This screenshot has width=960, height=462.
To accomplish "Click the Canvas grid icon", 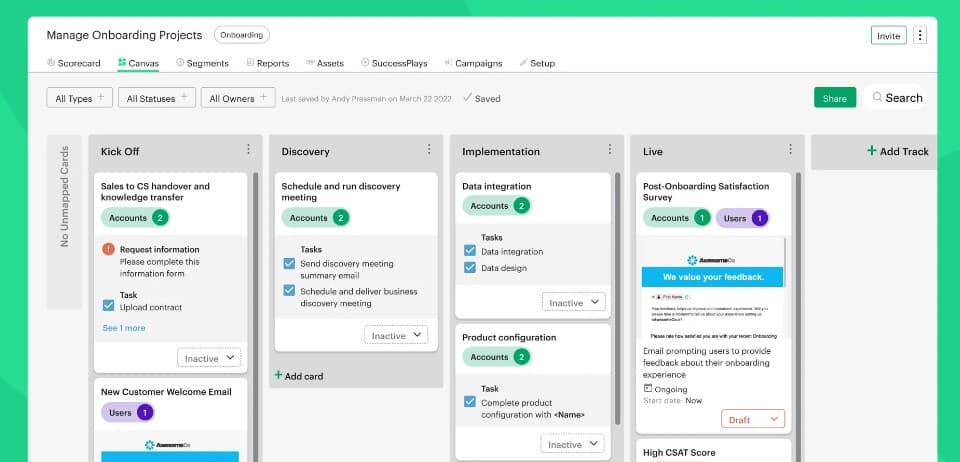I will (x=122, y=62).
